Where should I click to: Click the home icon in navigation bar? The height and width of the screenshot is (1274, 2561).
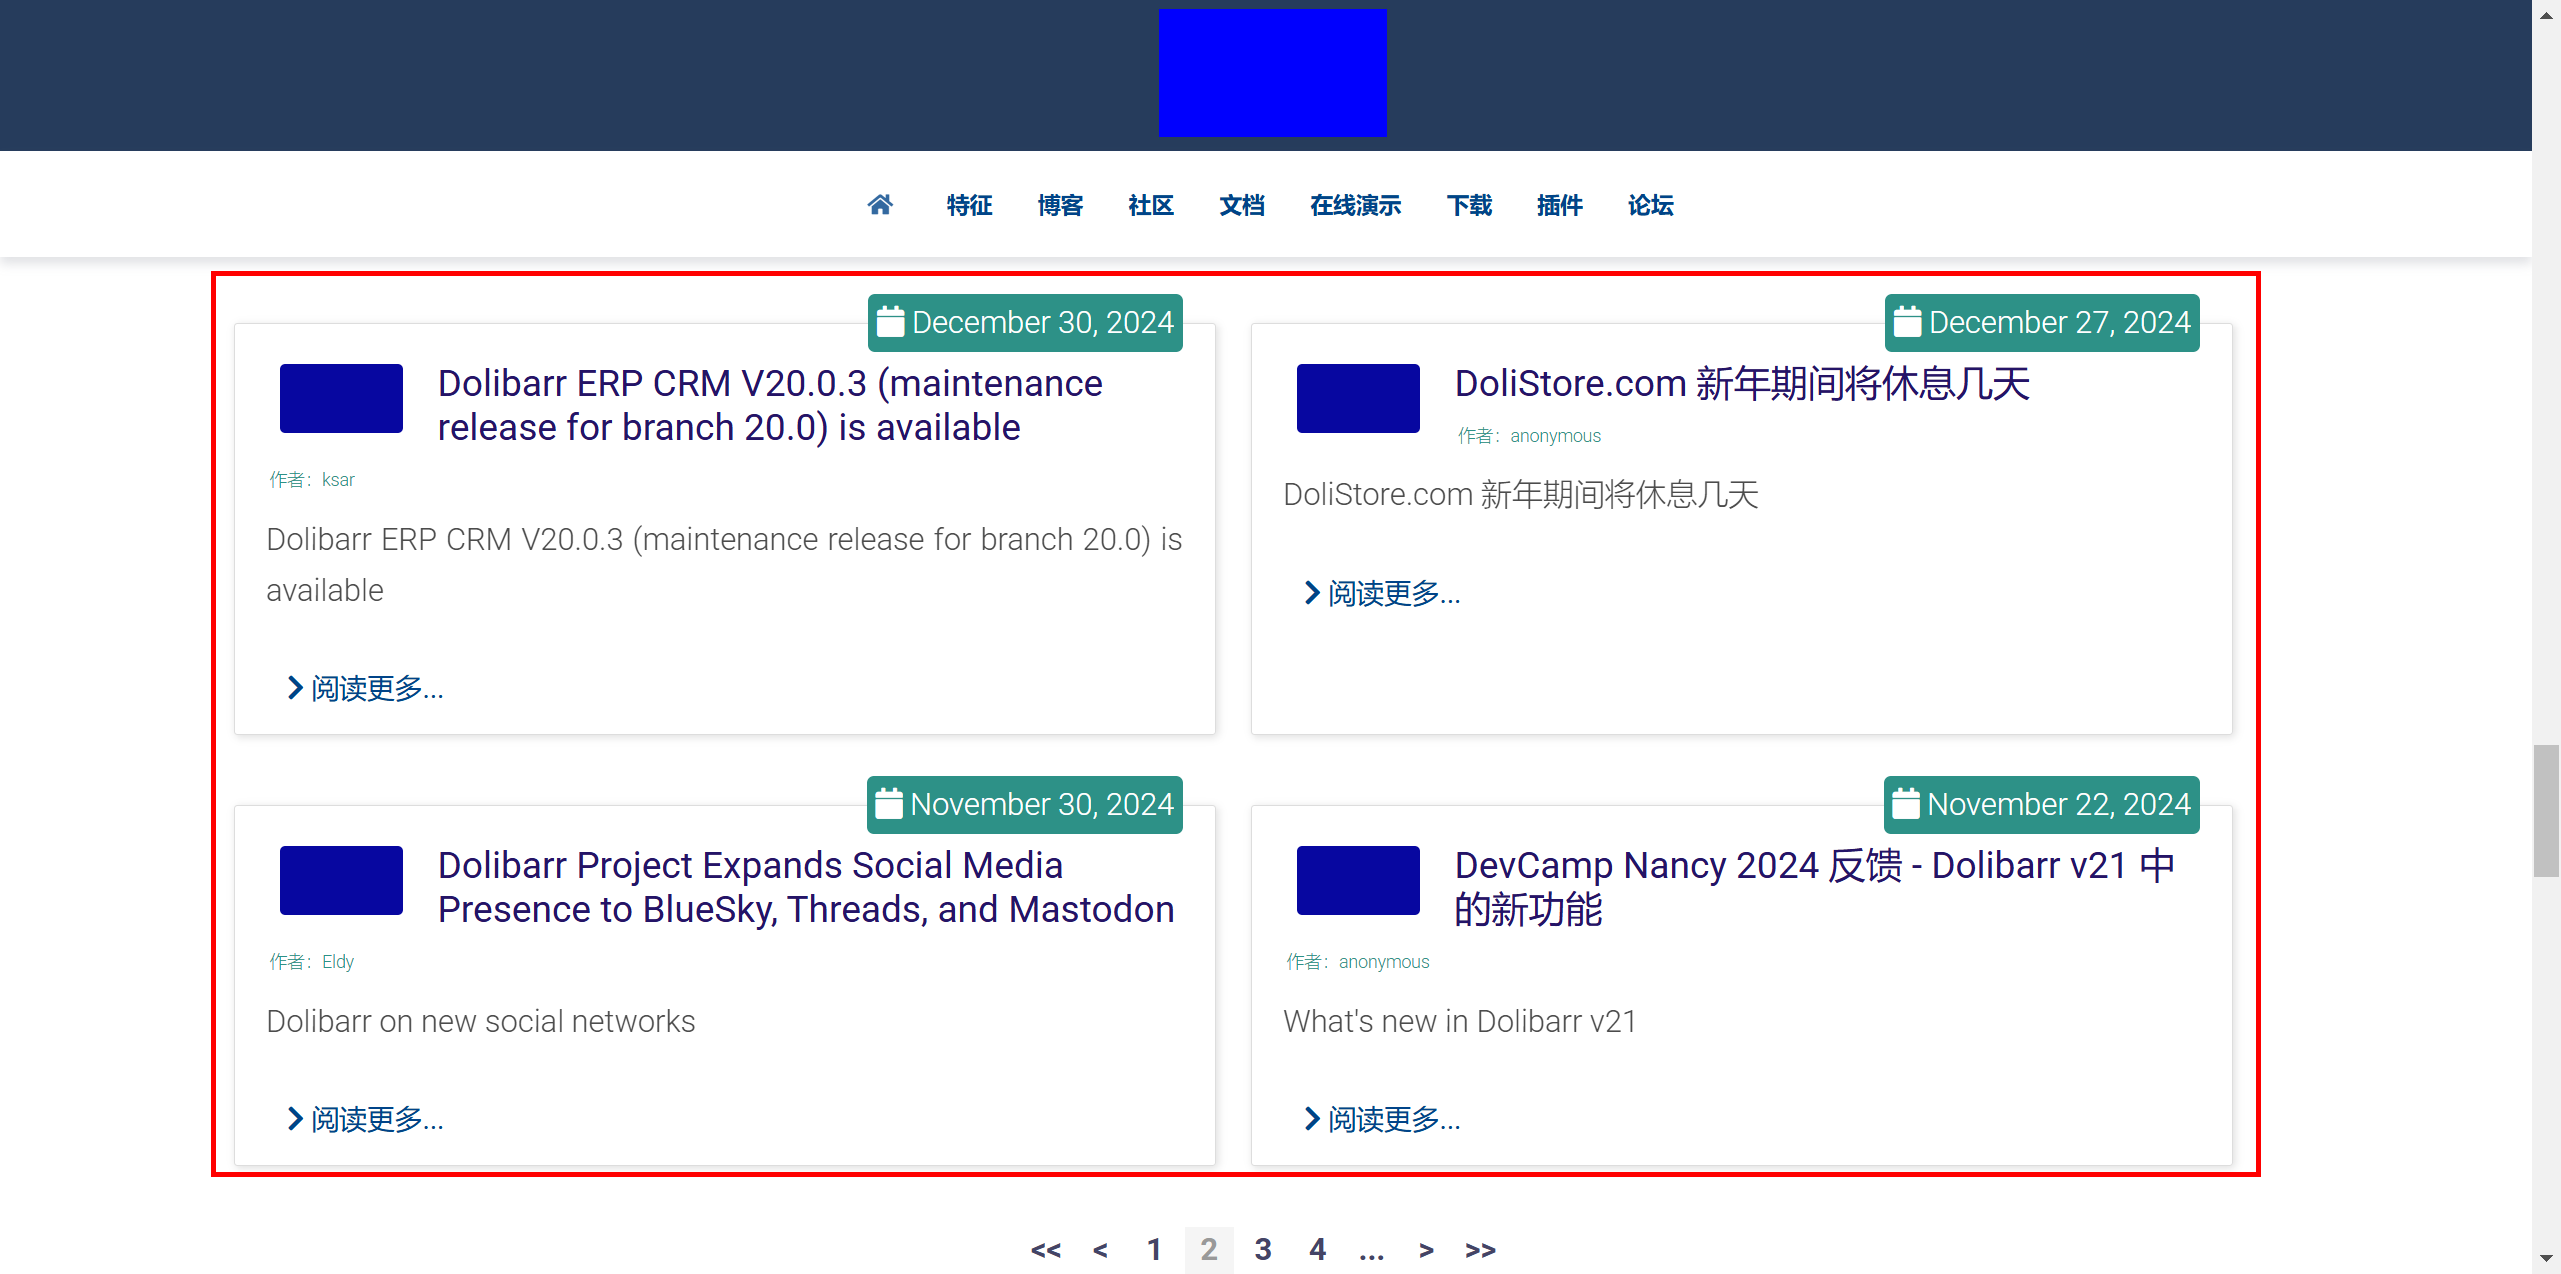point(879,205)
